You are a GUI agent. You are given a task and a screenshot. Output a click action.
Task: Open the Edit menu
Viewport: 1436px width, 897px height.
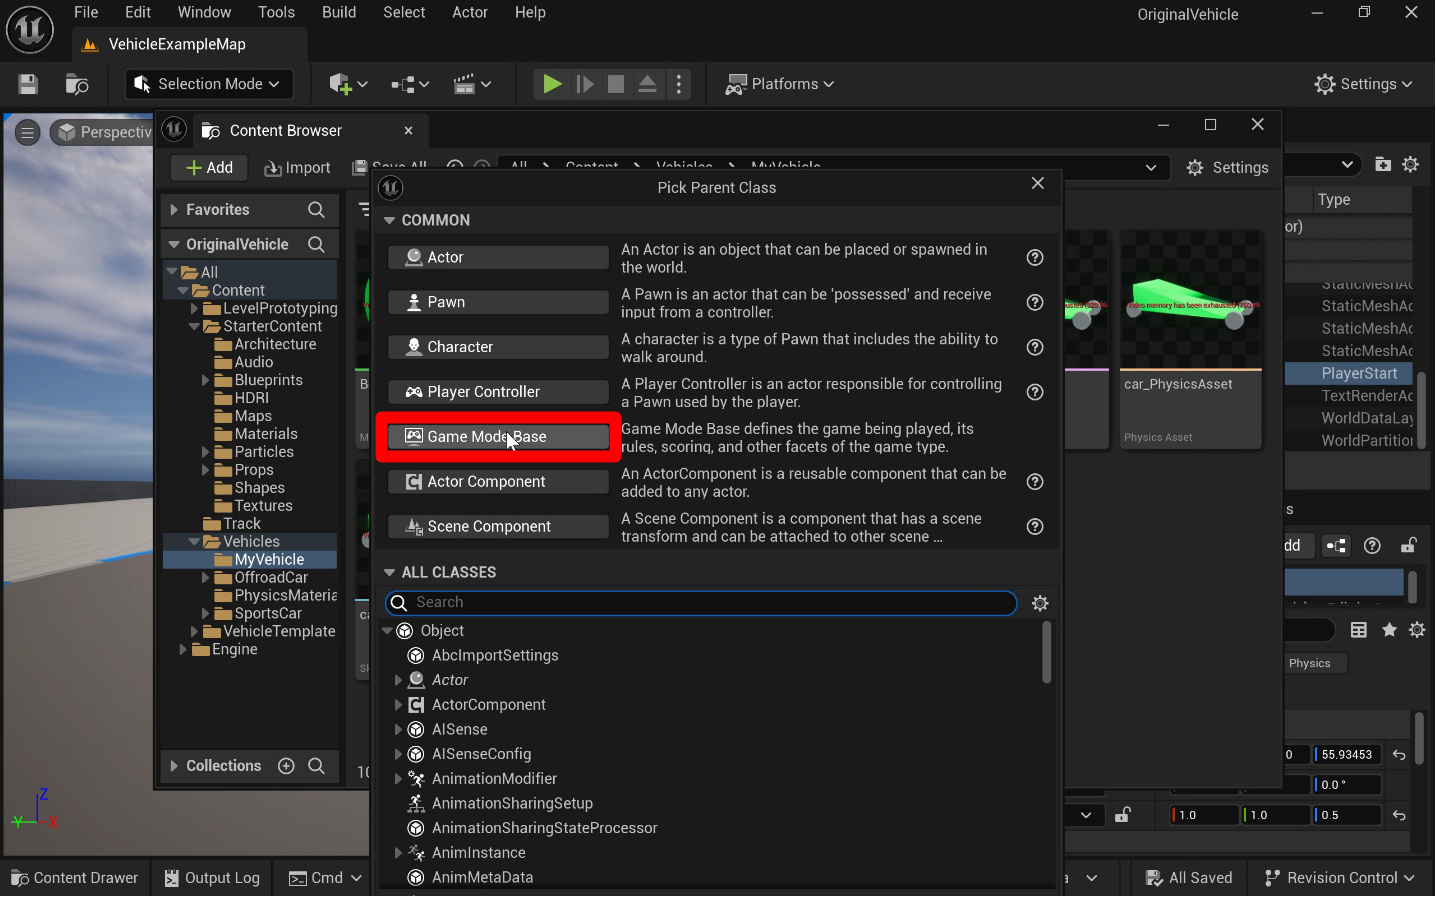tap(138, 12)
